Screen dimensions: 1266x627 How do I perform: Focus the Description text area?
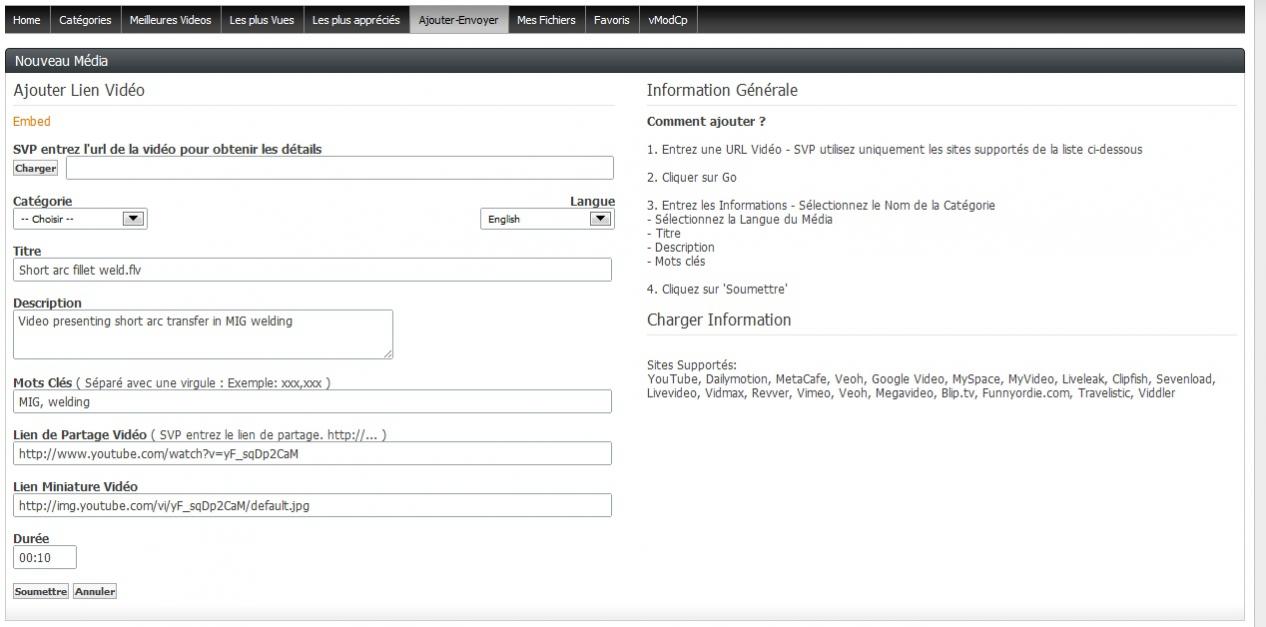point(203,334)
